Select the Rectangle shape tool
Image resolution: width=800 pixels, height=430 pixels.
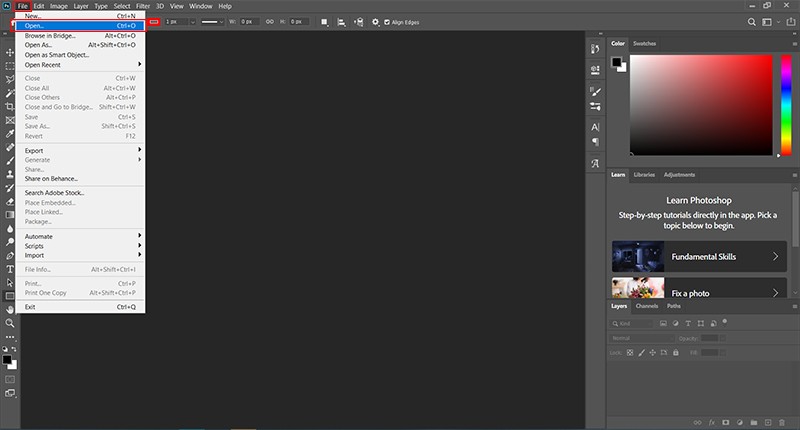(x=10, y=296)
